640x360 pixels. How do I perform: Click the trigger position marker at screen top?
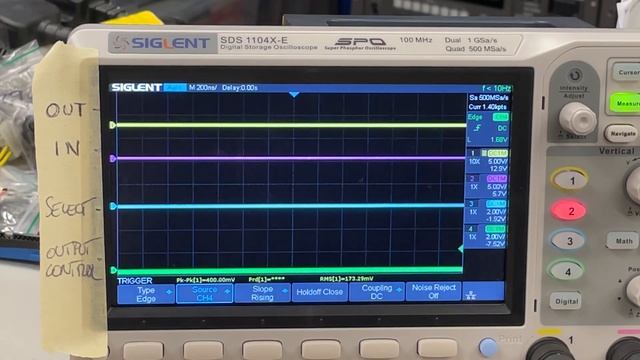click(294, 95)
